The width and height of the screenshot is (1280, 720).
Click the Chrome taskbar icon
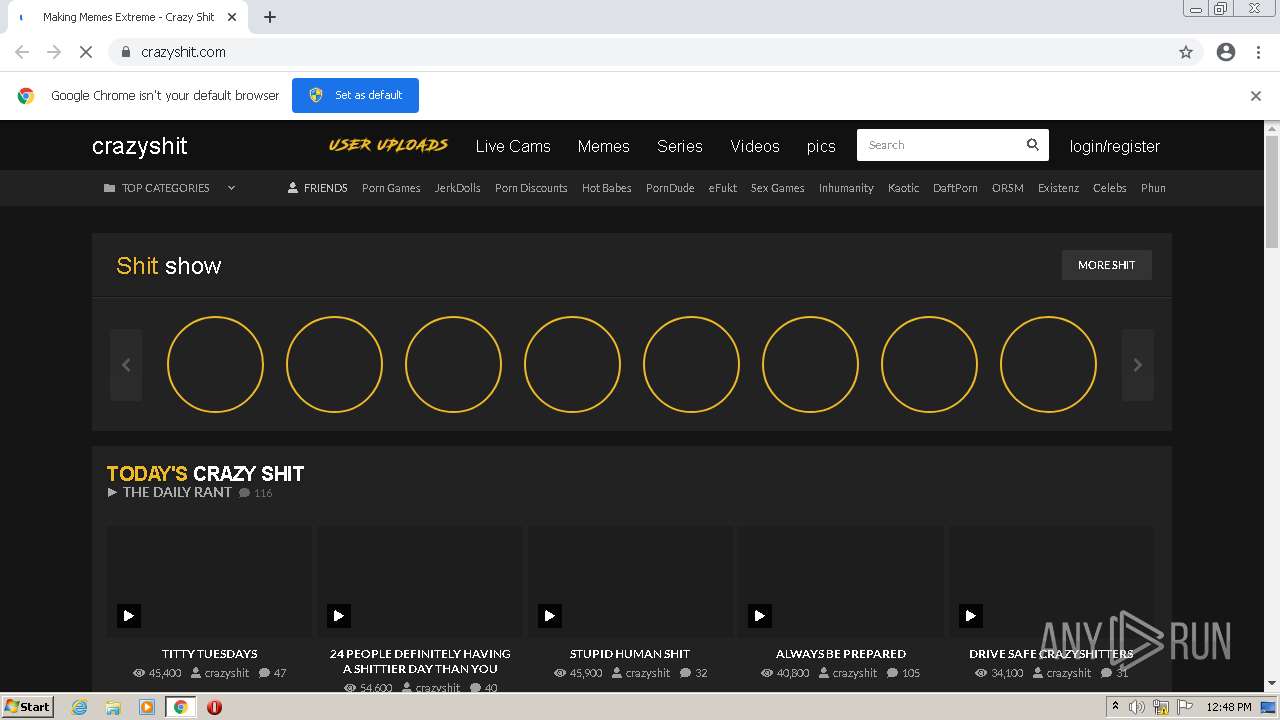click(181, 707)
